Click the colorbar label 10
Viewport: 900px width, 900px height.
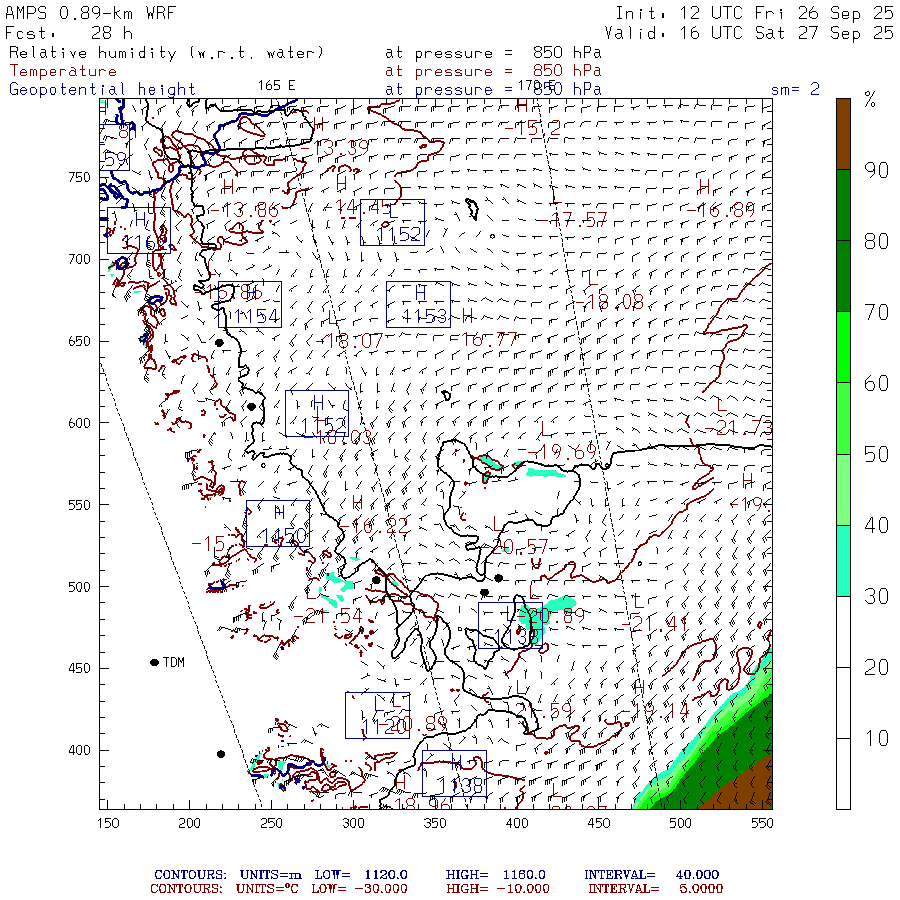coord(876,739)
